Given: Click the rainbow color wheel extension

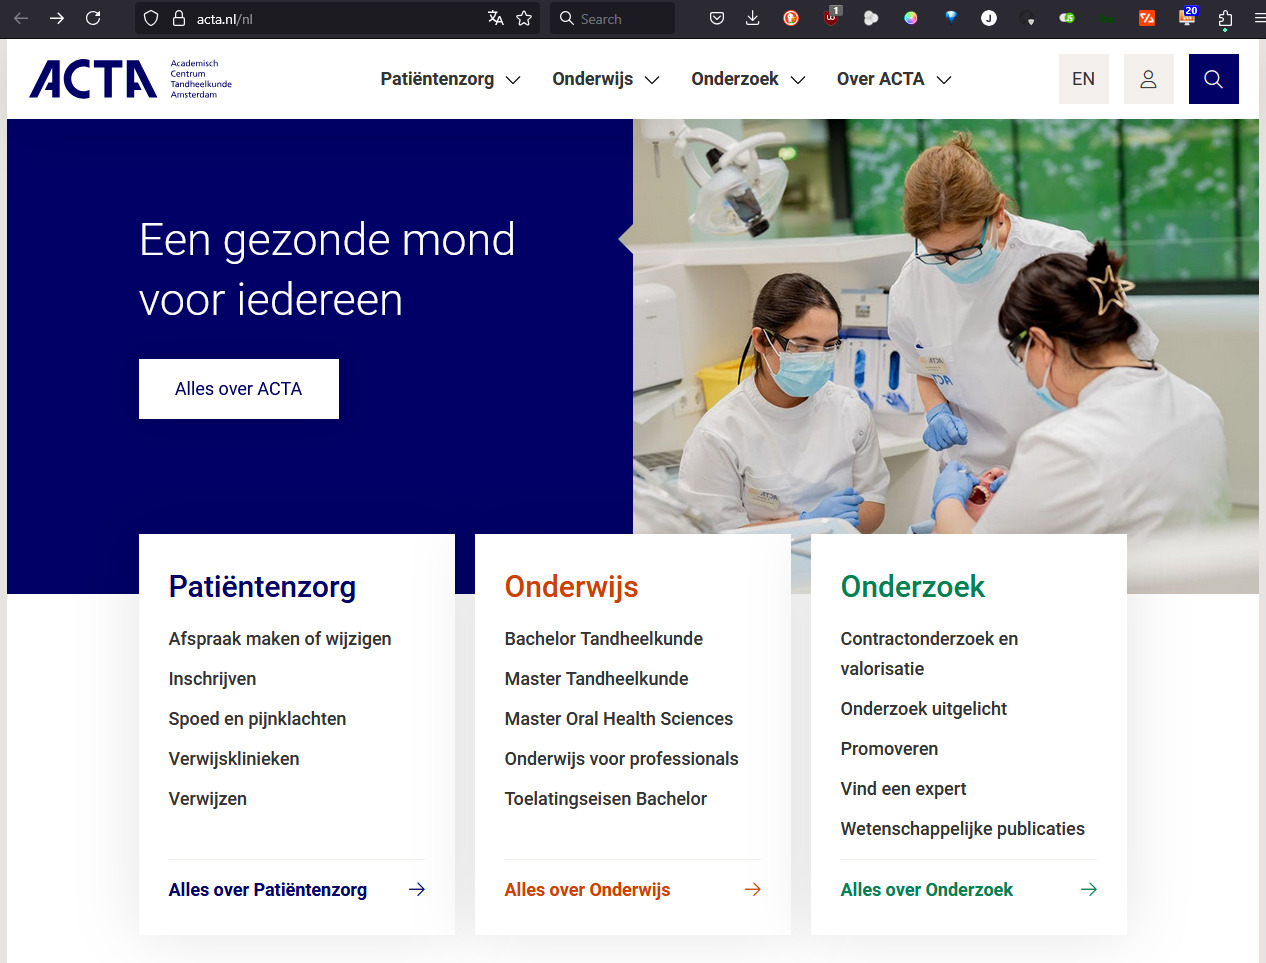Looking at the screenshot, I should pos(911,18).
